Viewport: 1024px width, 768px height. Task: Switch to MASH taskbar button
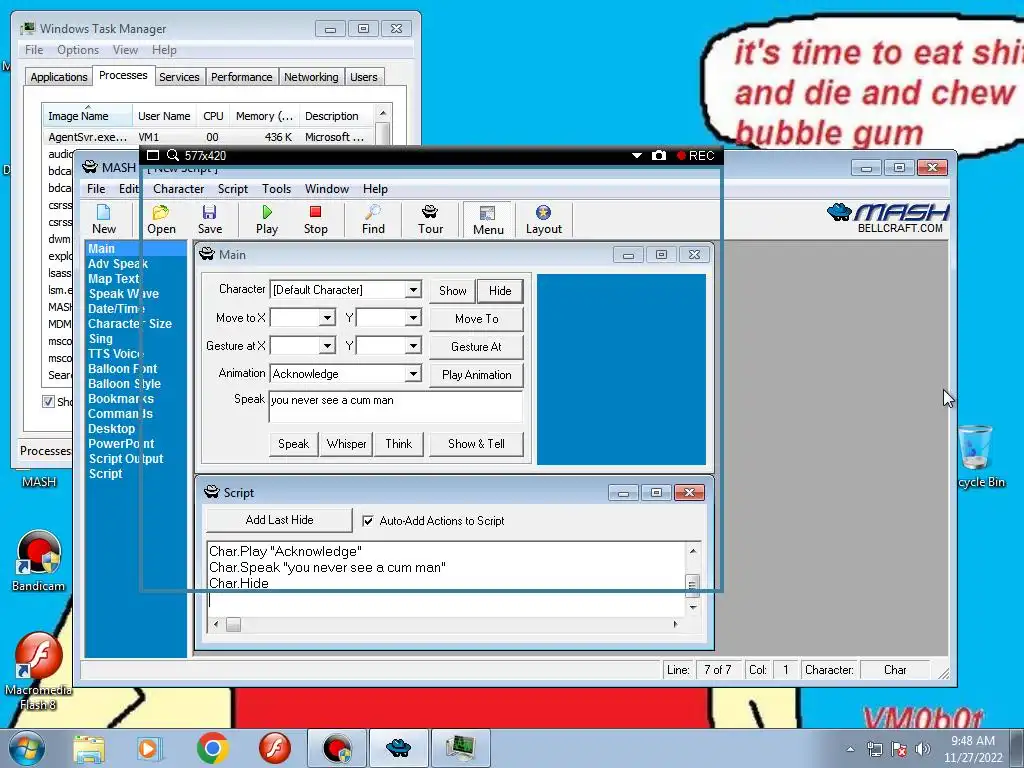pyautogui.click(x=398, y=748)
